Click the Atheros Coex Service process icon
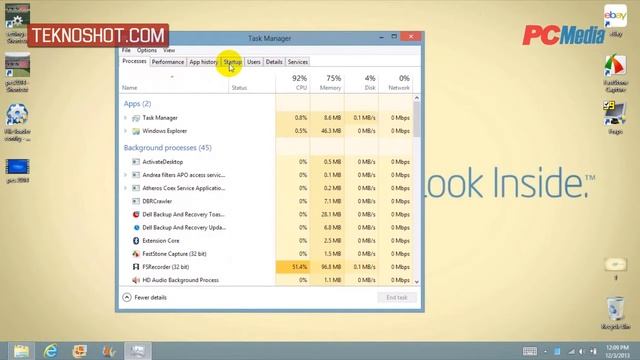Viewport: 640px width, 360px height. click(136, 188)
